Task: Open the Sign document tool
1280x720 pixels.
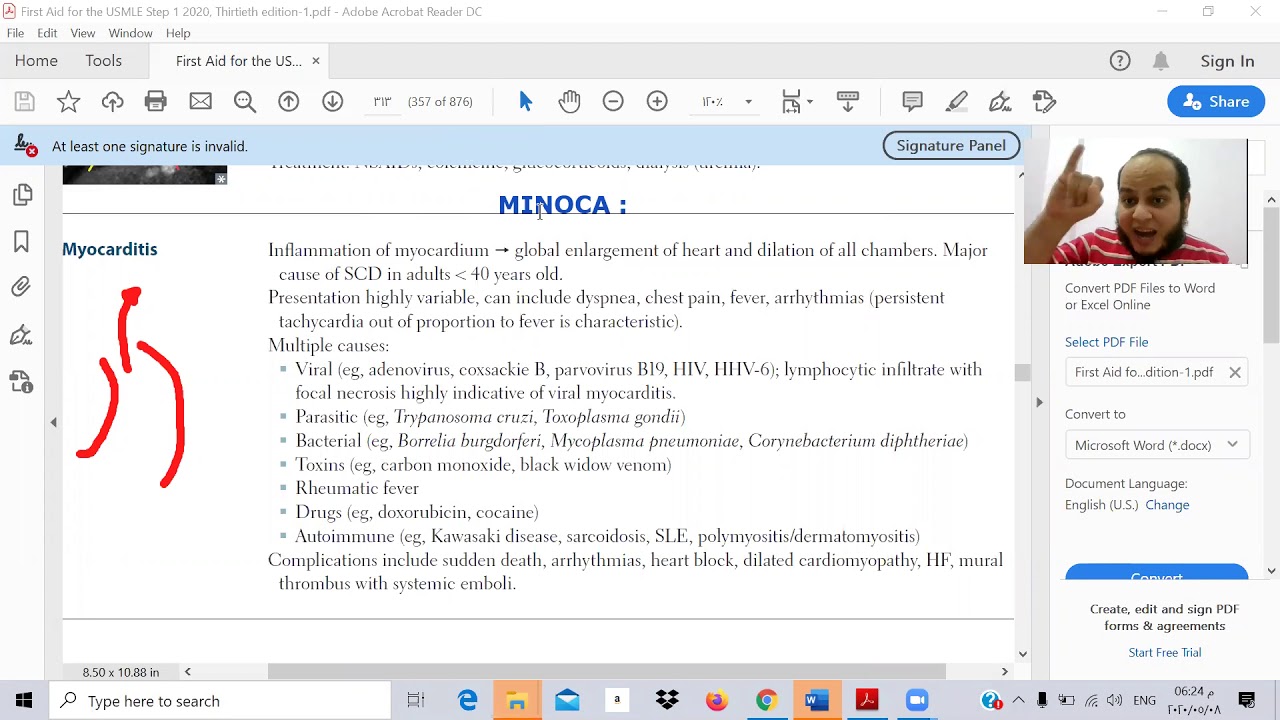Action: (1000, 101)
